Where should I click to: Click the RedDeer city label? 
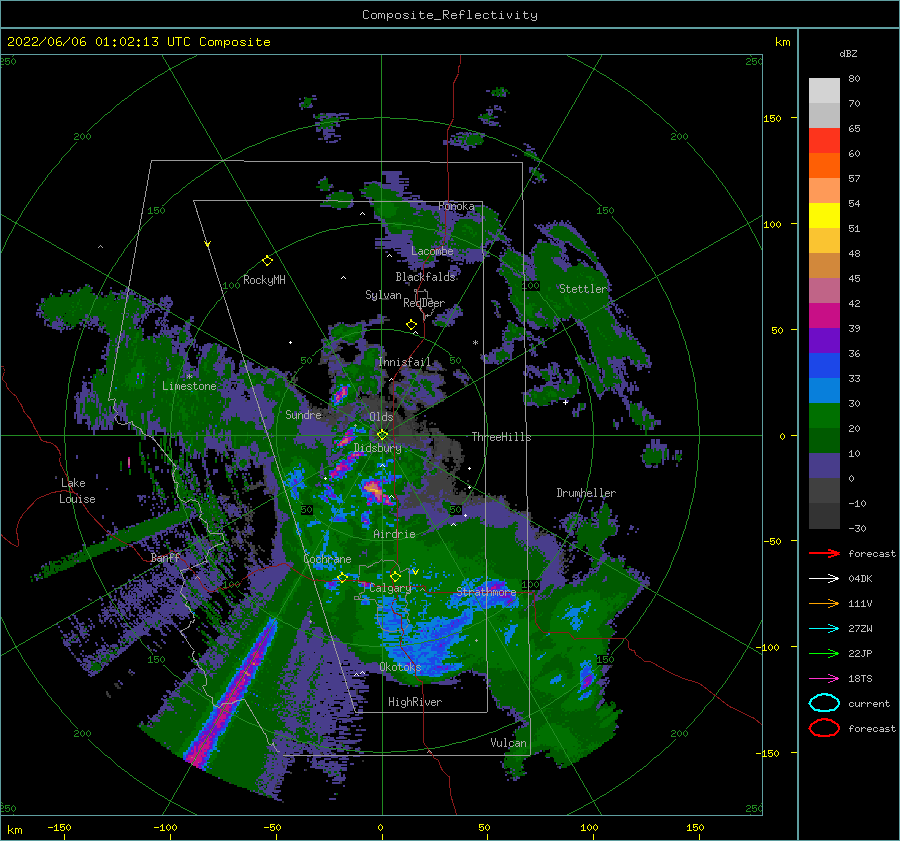click(x=424, y=303)
